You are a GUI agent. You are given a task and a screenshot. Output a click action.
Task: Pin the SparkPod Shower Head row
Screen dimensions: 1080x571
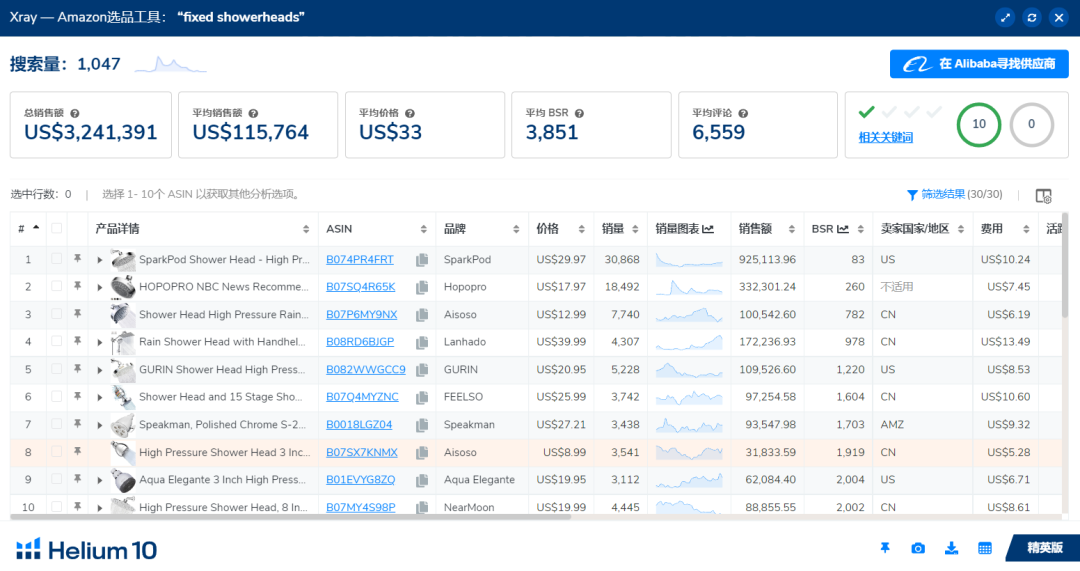coord(78,258)
